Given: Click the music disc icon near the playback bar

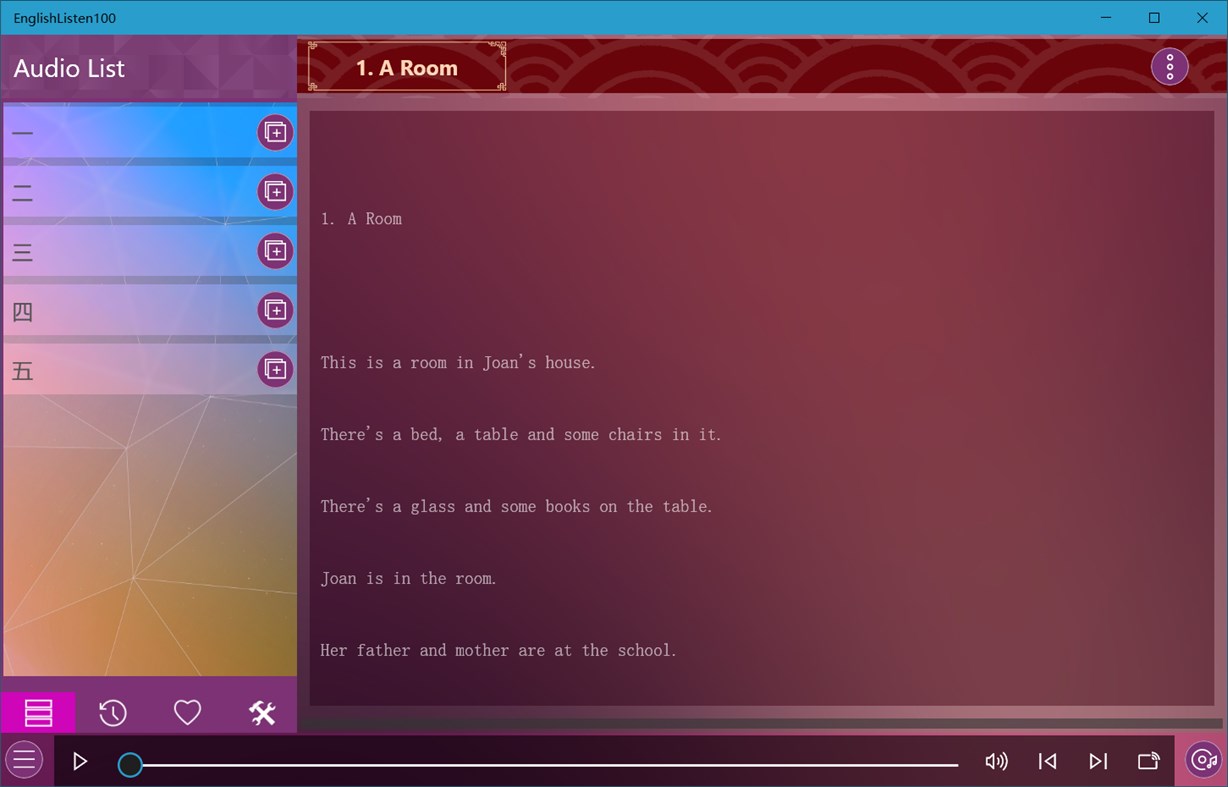Looking at the screenshot, I should [1203, 759].
